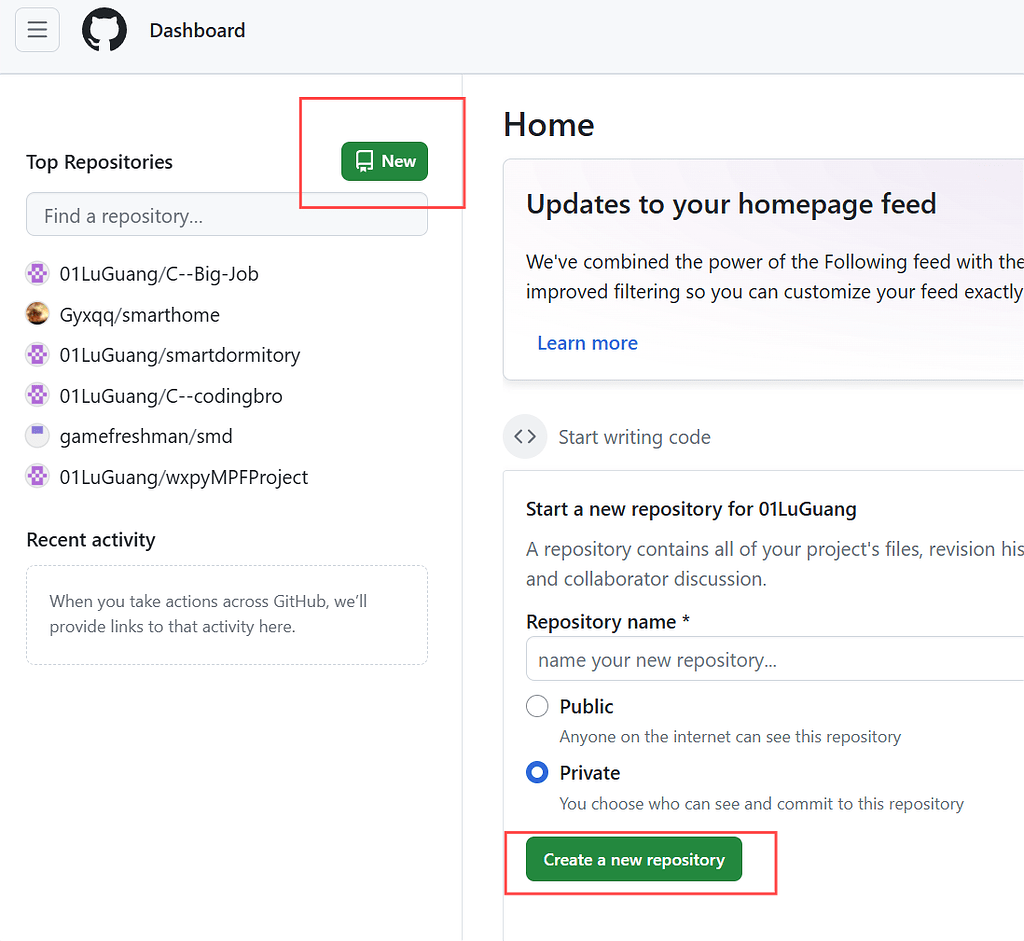Click the green New repository button
Image resolution: width=1024 pixels, height=941 pixels.
coord(384,161)
